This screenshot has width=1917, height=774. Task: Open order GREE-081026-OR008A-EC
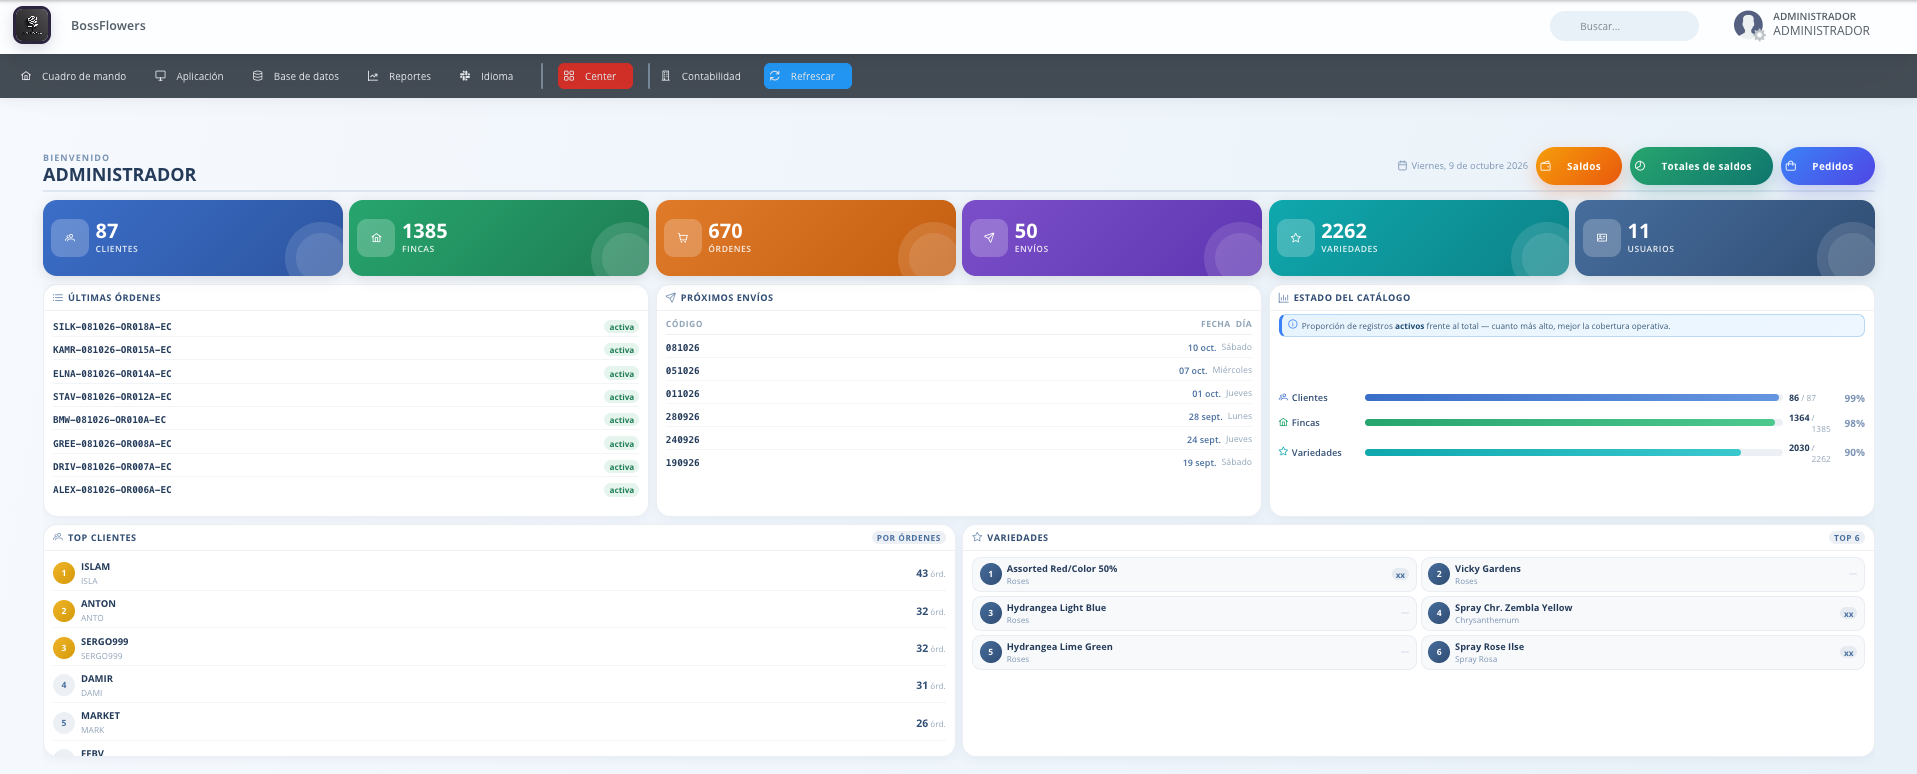(112, 444)
